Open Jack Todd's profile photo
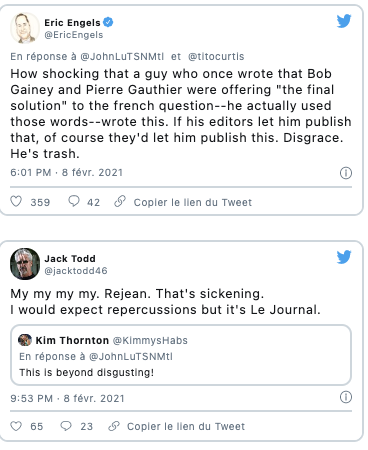Screen dimensions: 368x450 pos(25,264)
